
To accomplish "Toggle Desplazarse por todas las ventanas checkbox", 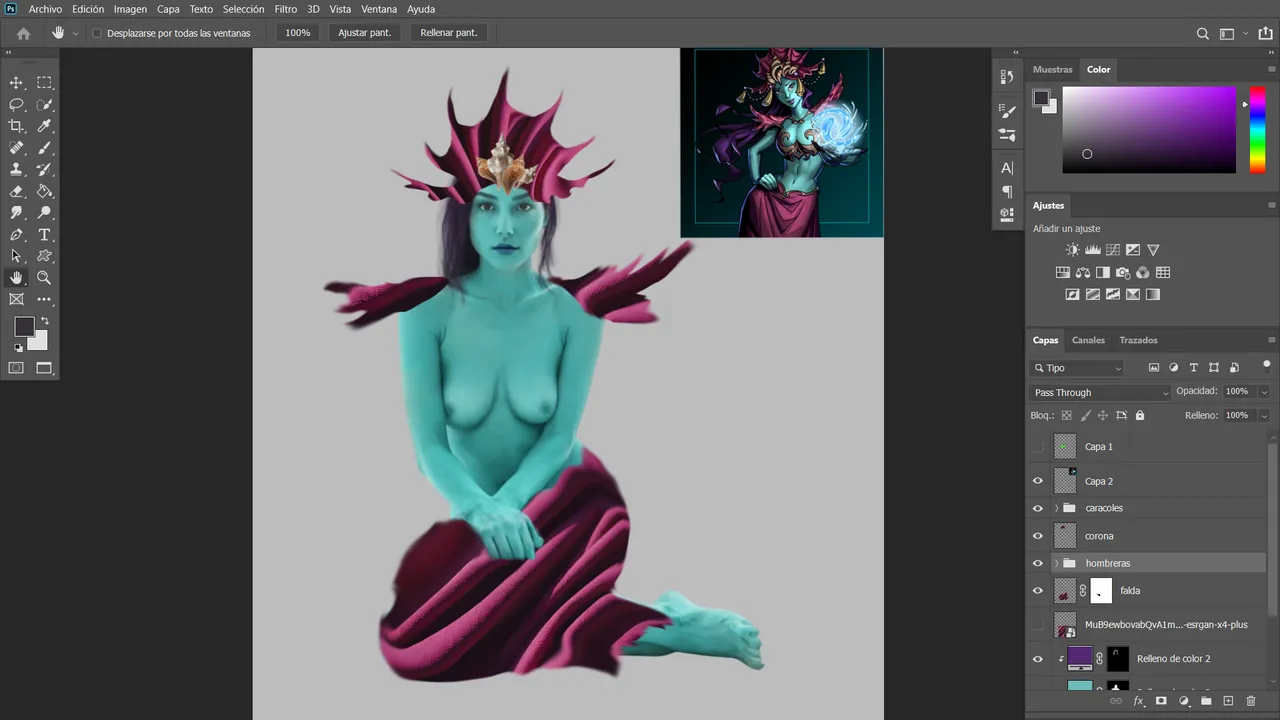I will point(97,33).
